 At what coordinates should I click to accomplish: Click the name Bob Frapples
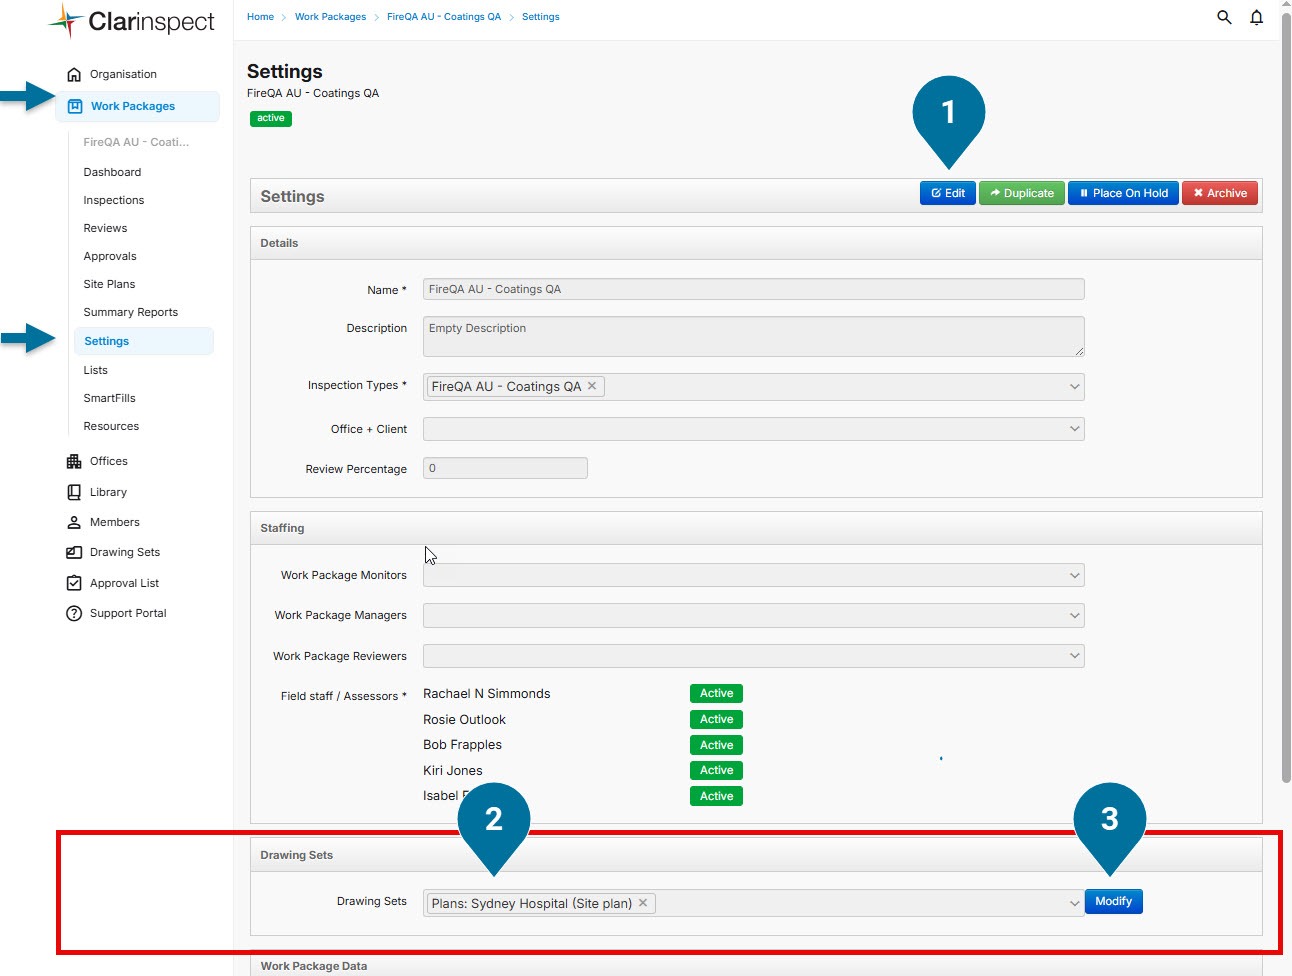click(462, 745)
